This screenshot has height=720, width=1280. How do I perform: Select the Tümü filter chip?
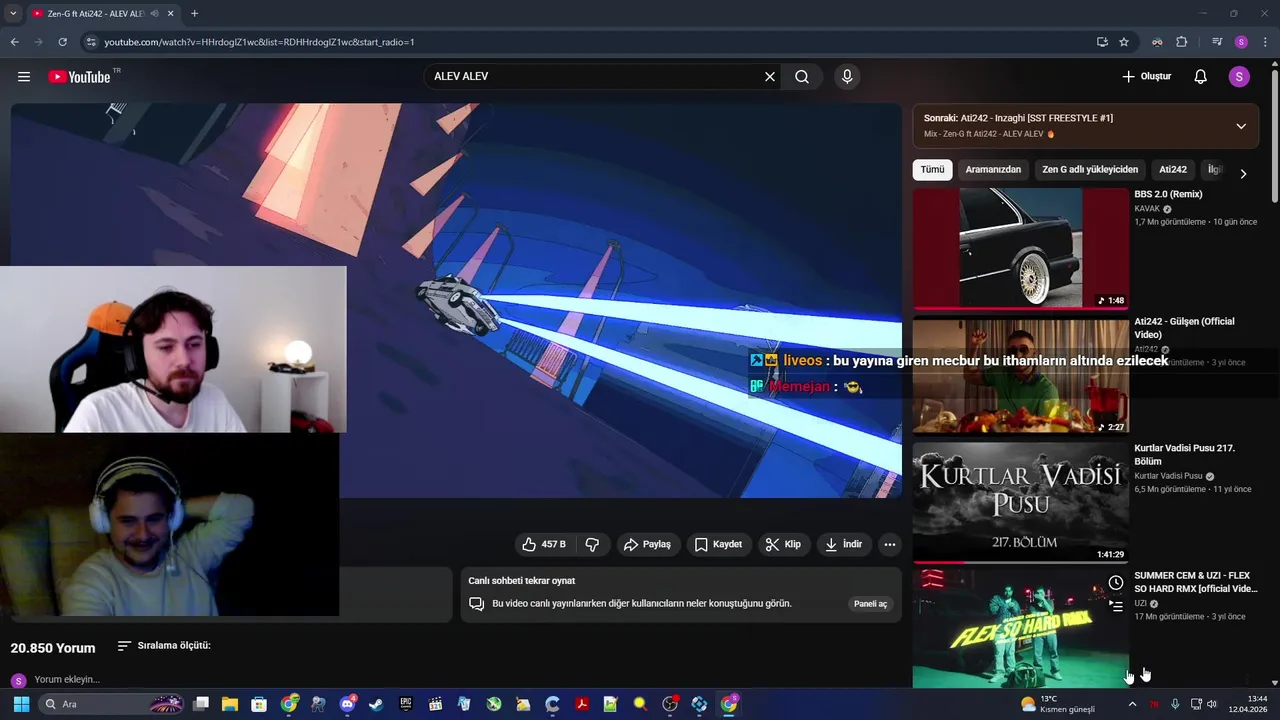pos(932,170)
